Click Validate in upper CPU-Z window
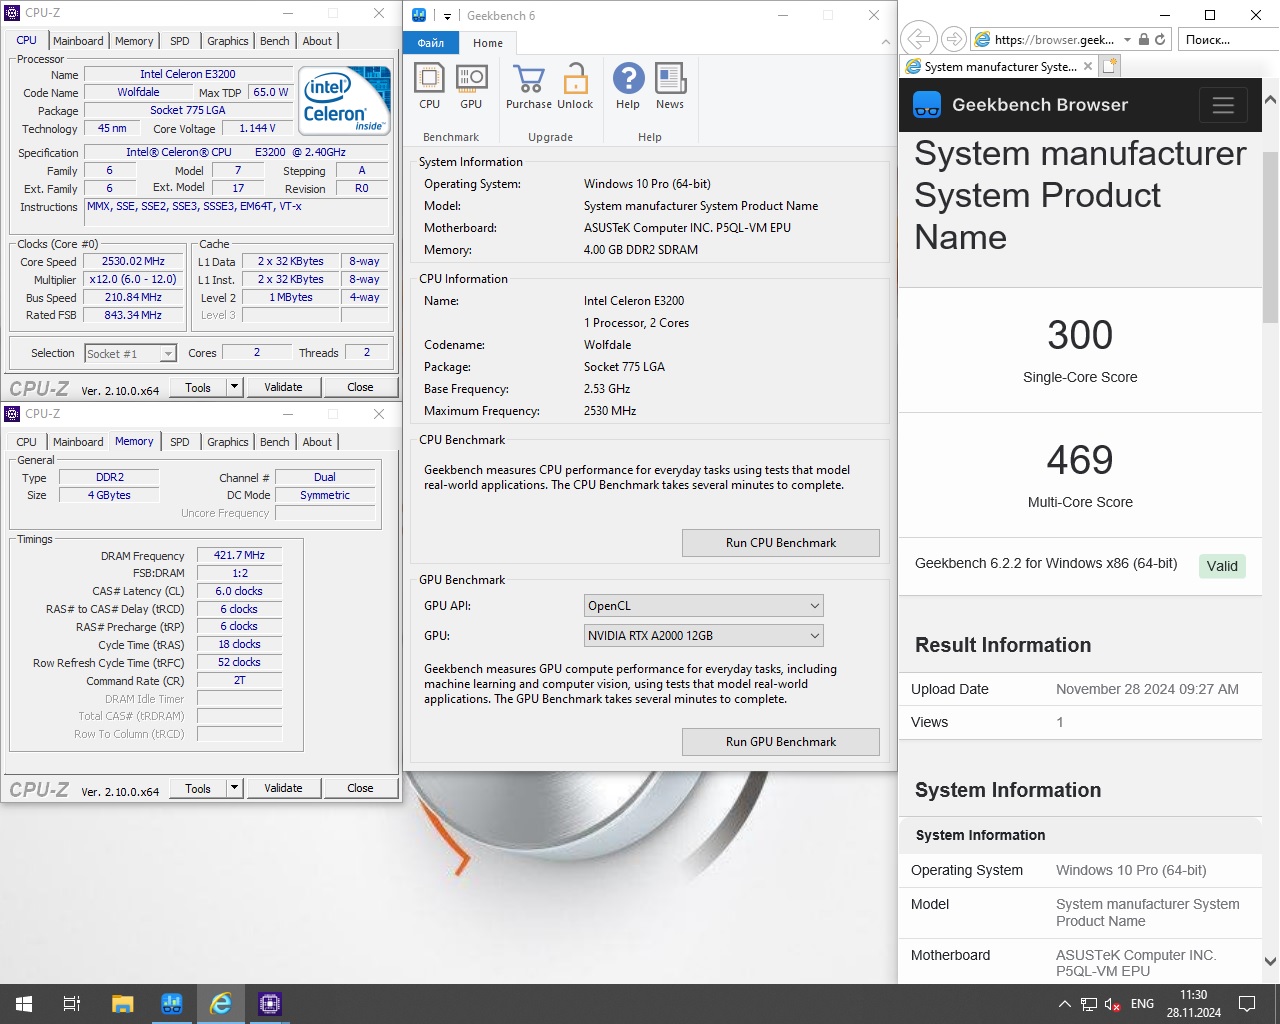Image resolution: width=1280 pixels, height=1024 pixels. (283, 388)
